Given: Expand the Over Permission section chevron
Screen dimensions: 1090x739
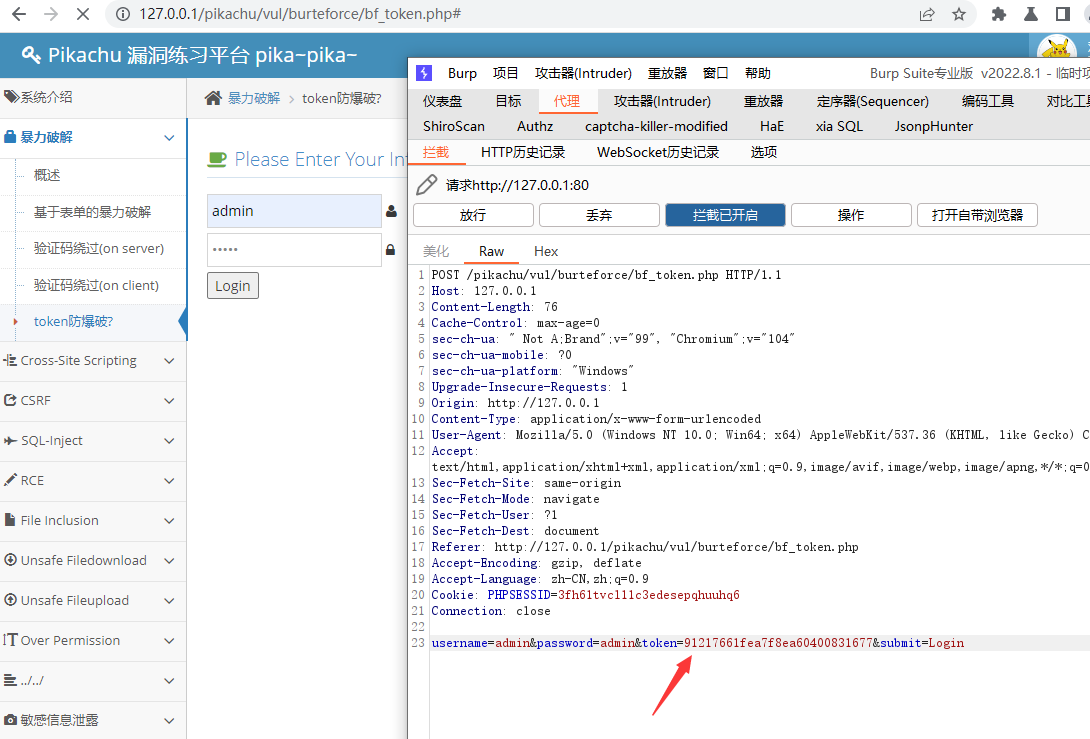Looking at the screenshot, I should point(169,641).
